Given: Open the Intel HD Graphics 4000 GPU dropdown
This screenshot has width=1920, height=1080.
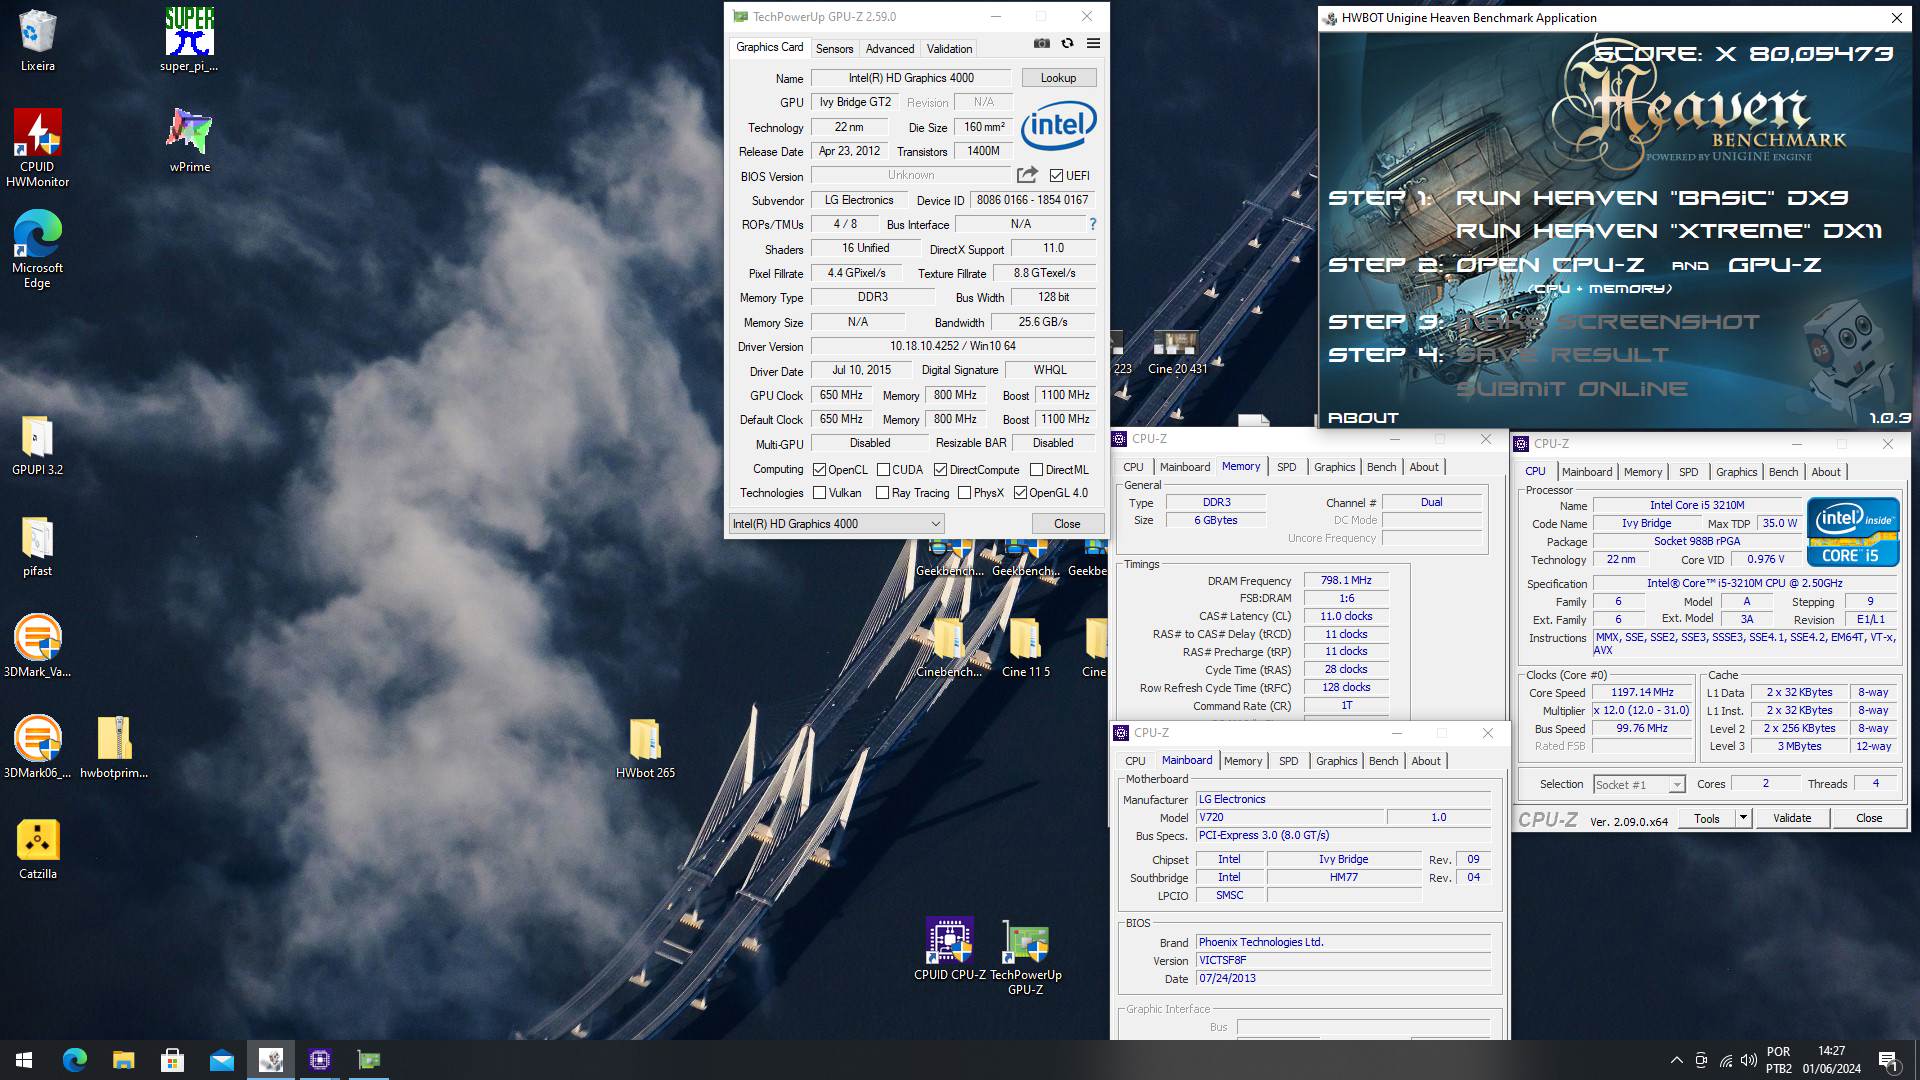Looking at the screenshot, I should click(836, 524).
